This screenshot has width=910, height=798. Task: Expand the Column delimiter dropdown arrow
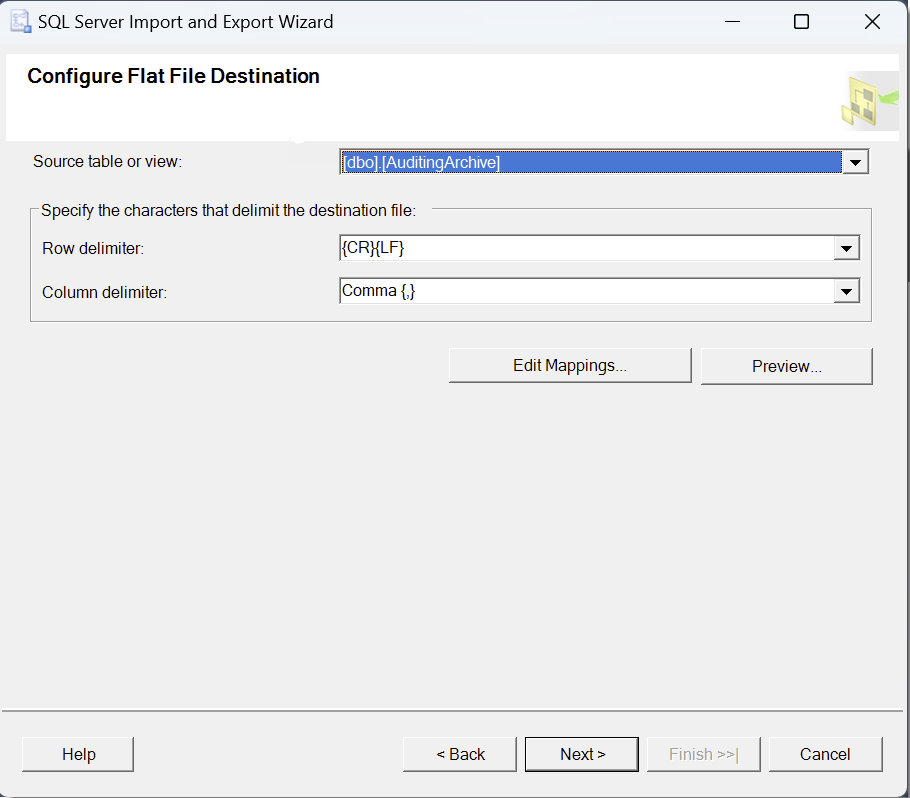(x=846, y=291)
